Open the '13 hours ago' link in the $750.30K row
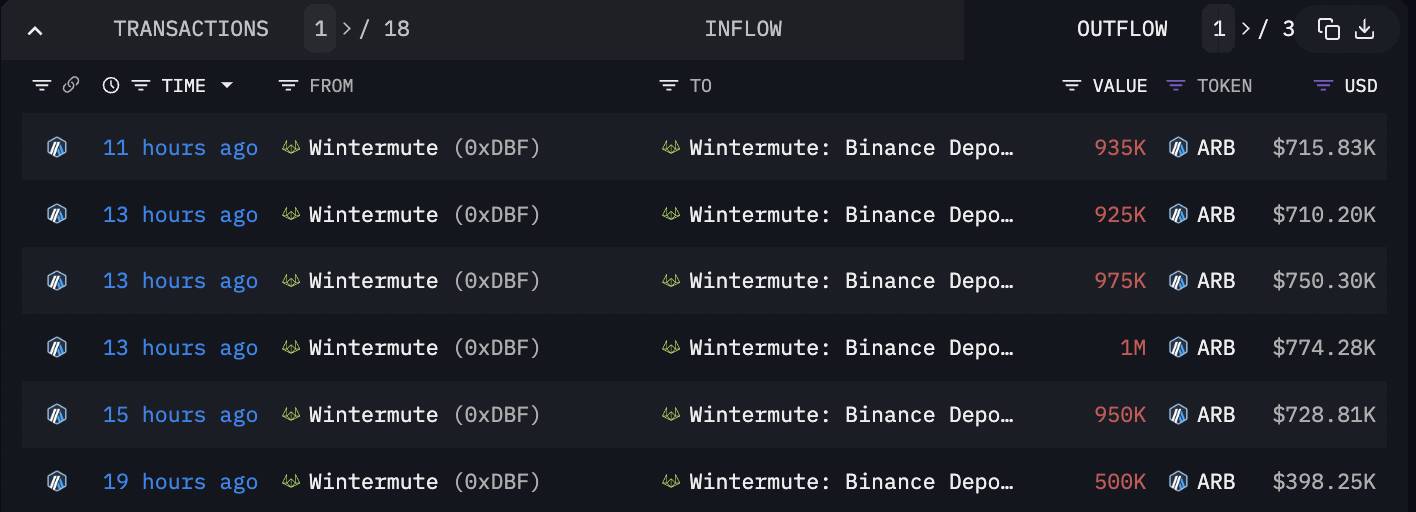This screenshot has height=512, width=1416. pyautogui.click(x=180, y=282)
